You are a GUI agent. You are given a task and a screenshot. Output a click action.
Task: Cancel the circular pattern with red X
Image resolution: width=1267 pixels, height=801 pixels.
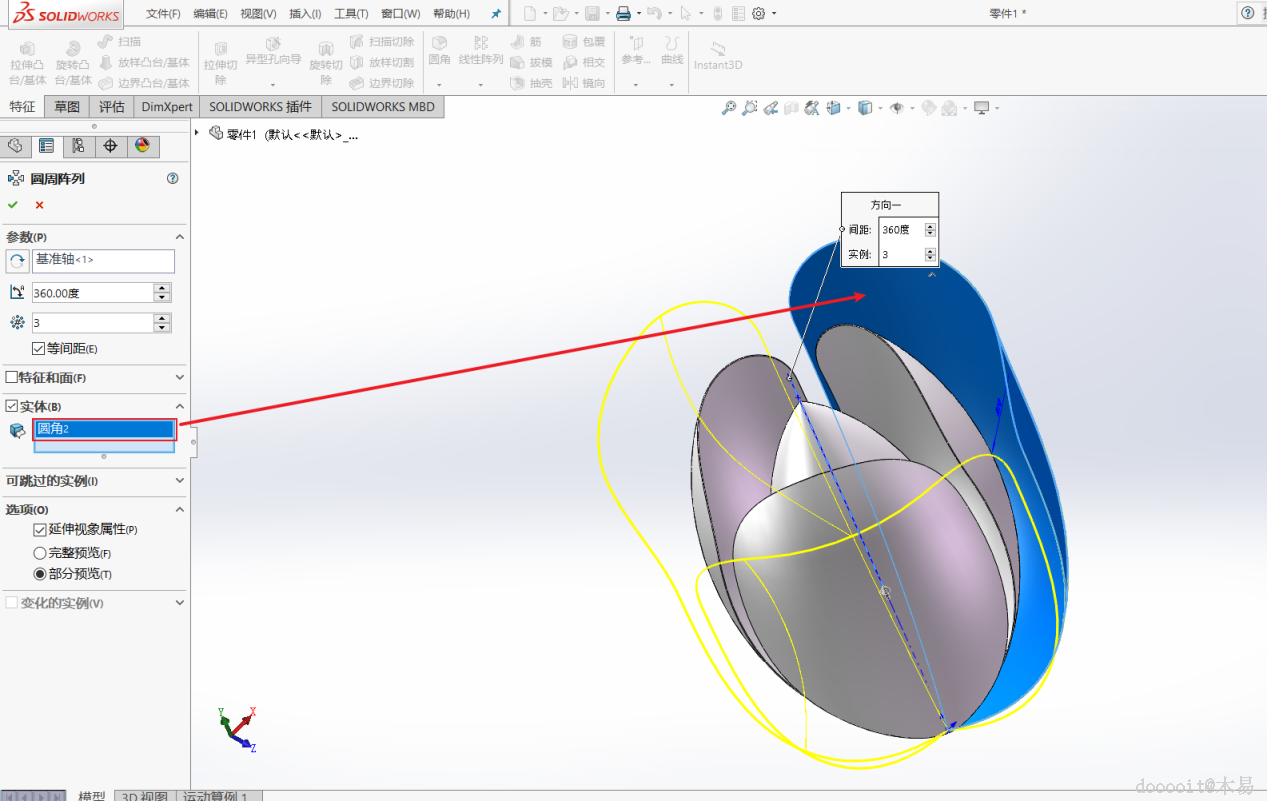[x=40, y=205]
